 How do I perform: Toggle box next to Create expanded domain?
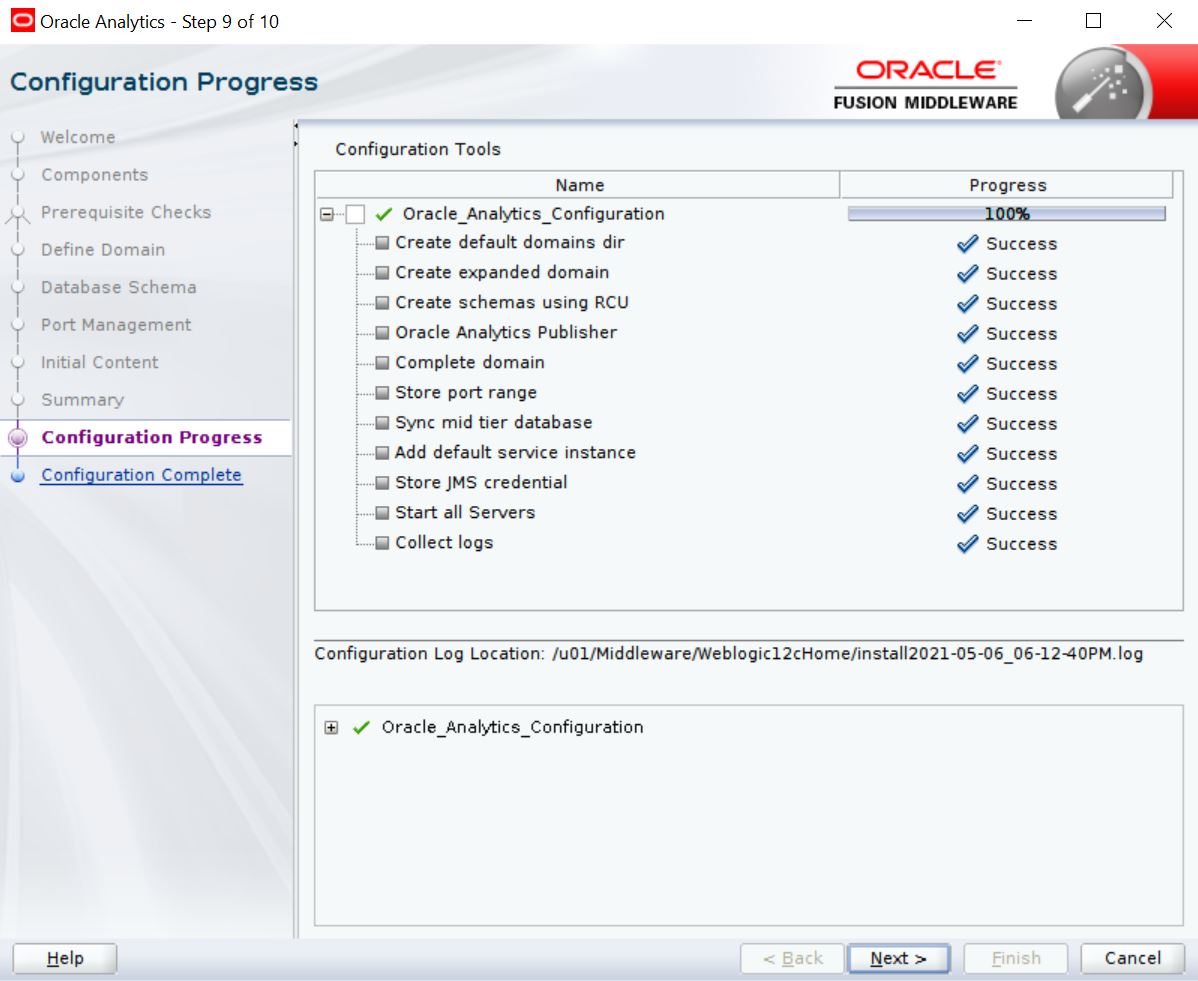tap(382, 273)
